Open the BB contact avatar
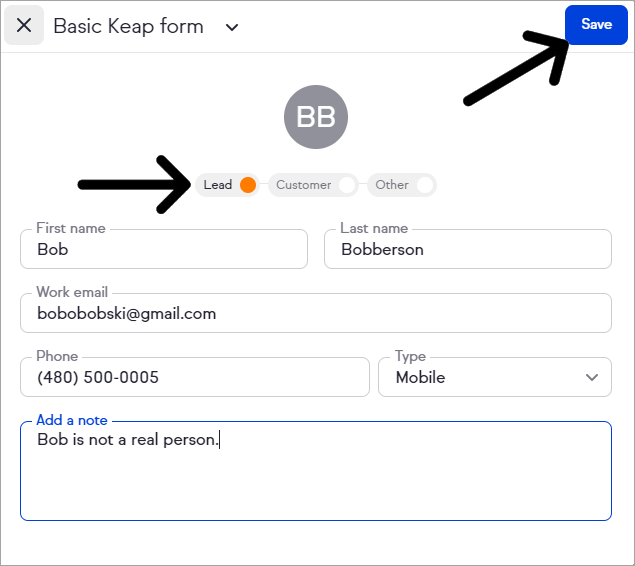This screenshot has width=635, height=566. [x=316, y=117]
